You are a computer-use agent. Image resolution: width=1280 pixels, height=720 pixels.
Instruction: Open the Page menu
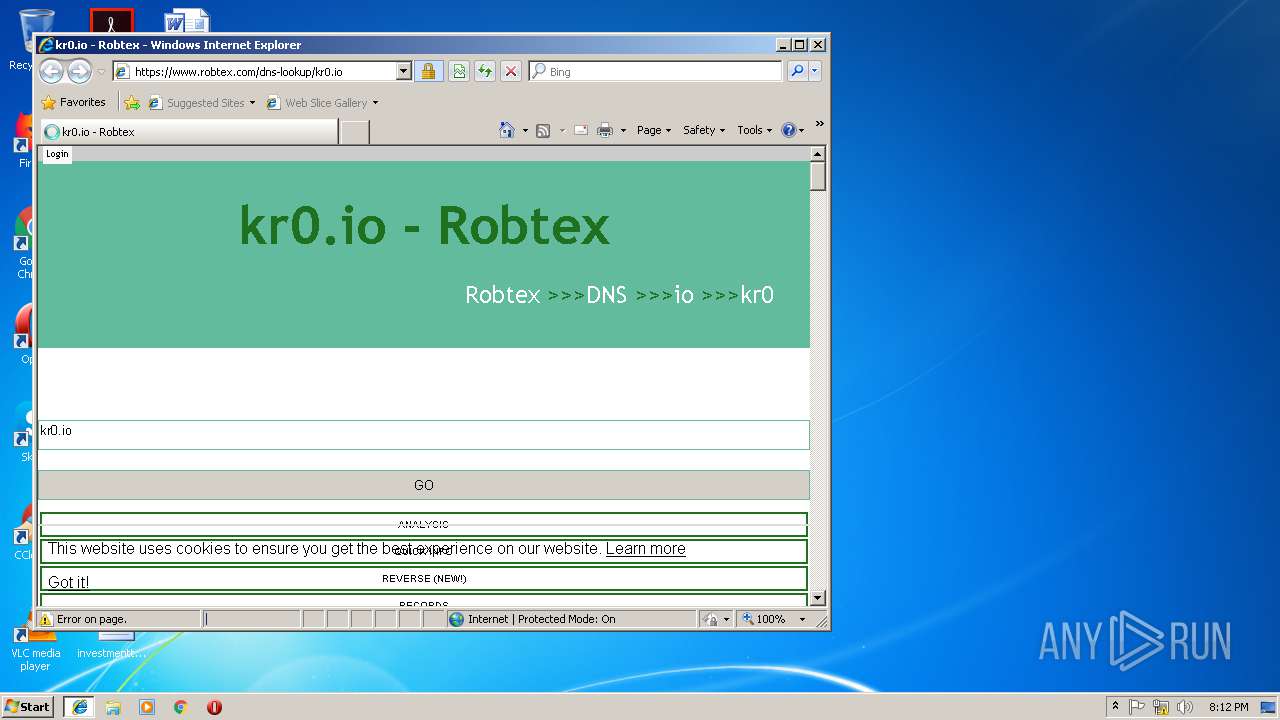tap(654, 130)
